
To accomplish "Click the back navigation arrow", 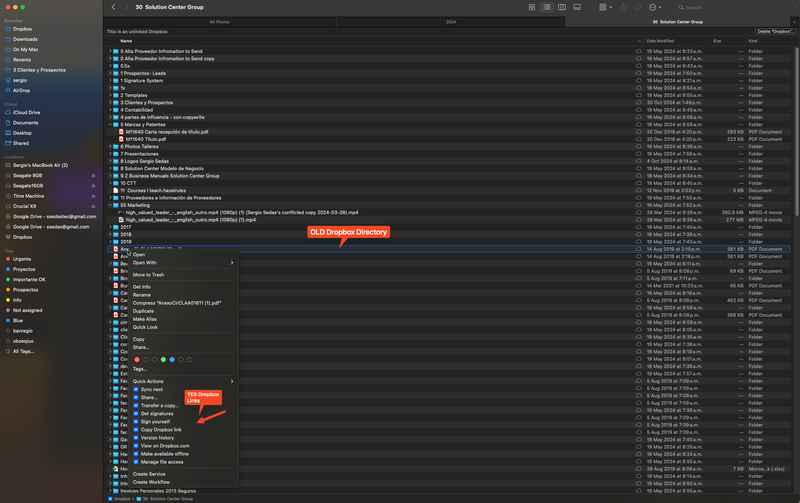I will click(113, 7).
